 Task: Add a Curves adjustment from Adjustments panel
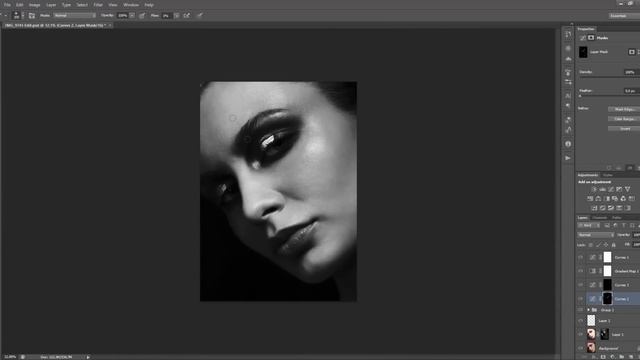611,189
